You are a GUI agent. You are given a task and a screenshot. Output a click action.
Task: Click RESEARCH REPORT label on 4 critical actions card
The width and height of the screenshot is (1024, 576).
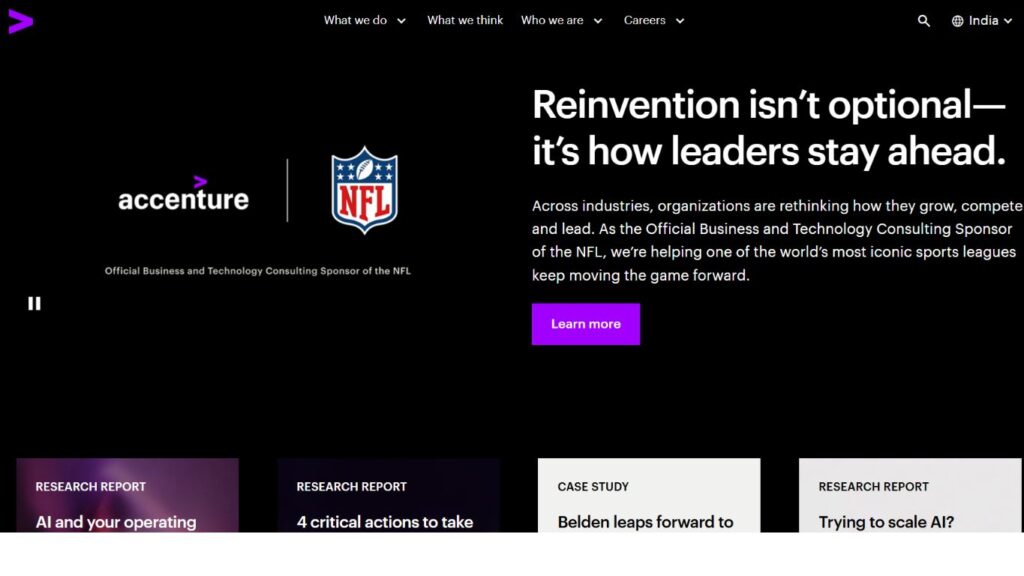(x=351, y=487)
